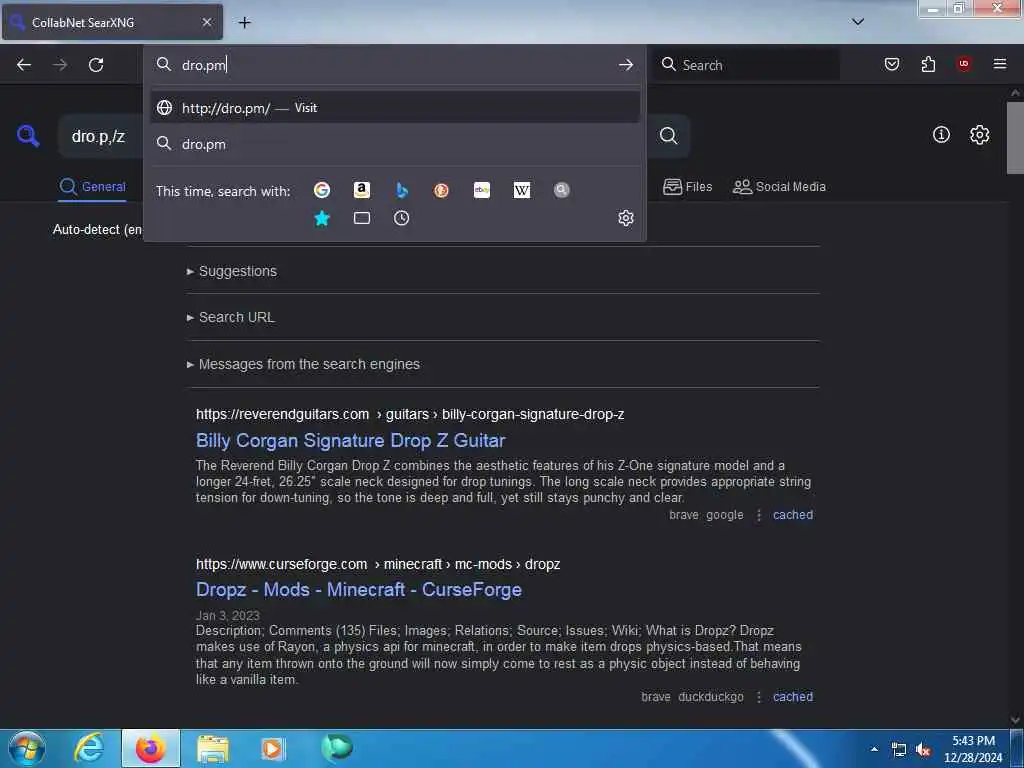Search this time with Amazon
This screenshot has height=768, width=1024.
362,190
